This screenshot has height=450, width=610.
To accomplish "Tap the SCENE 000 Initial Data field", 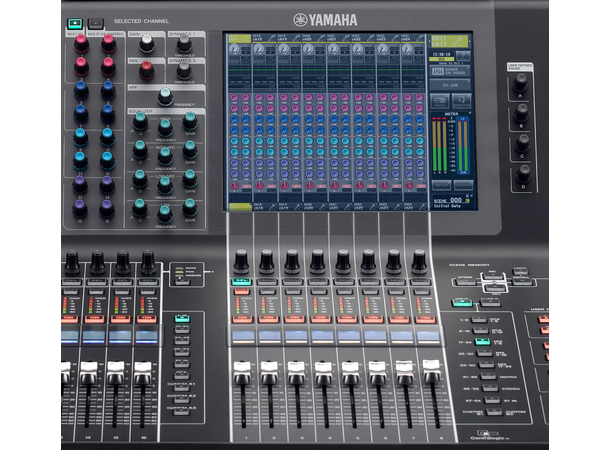I will coord(452,203).
